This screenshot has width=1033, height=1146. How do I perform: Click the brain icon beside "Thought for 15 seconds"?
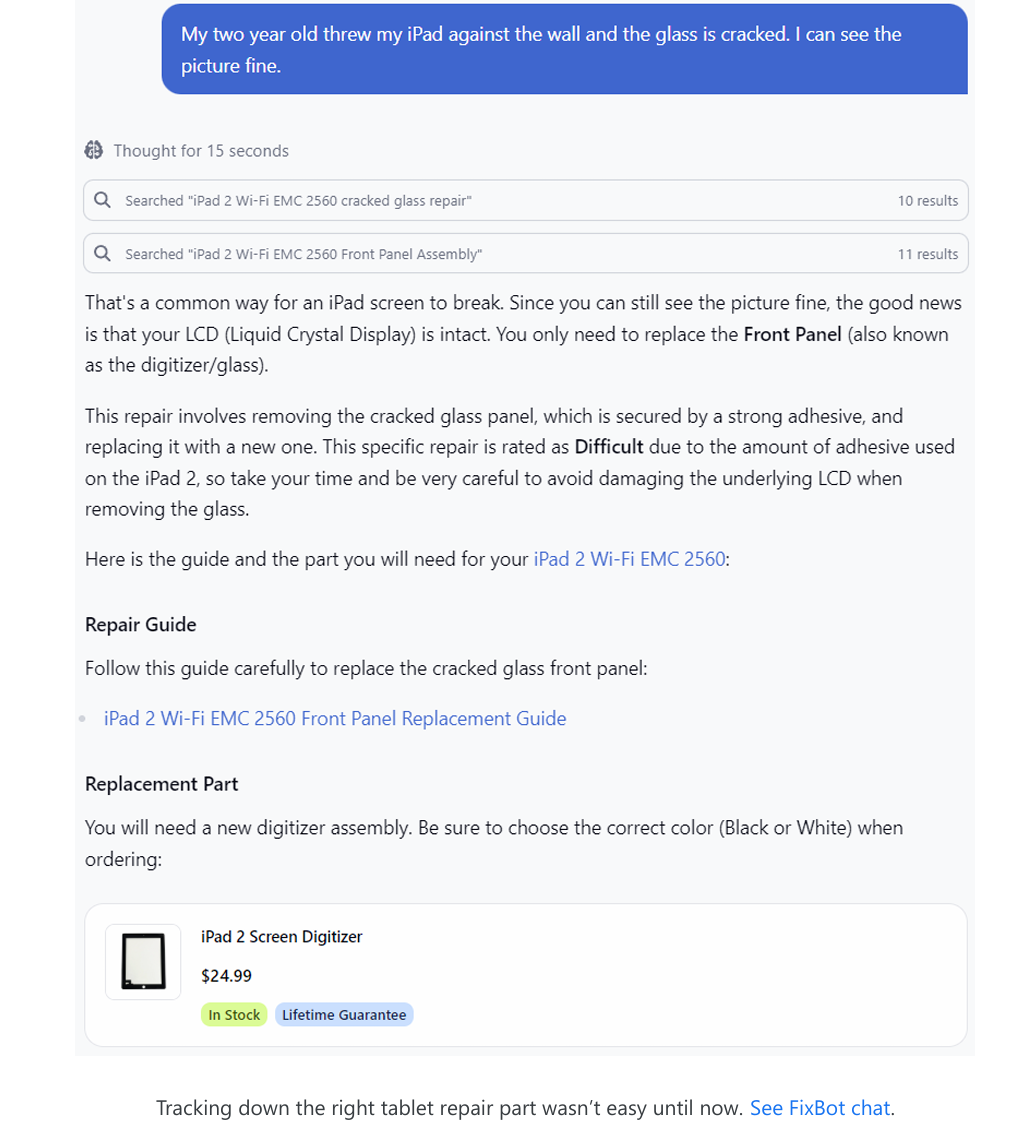tap(94, 150)
